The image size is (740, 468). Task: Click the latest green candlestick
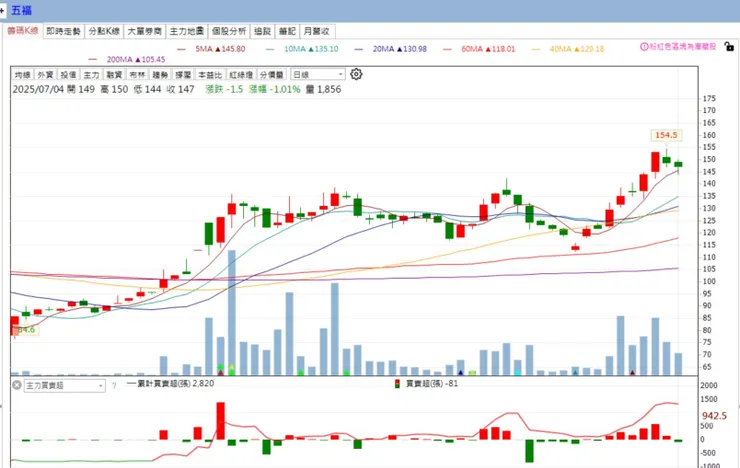(678, 164)
